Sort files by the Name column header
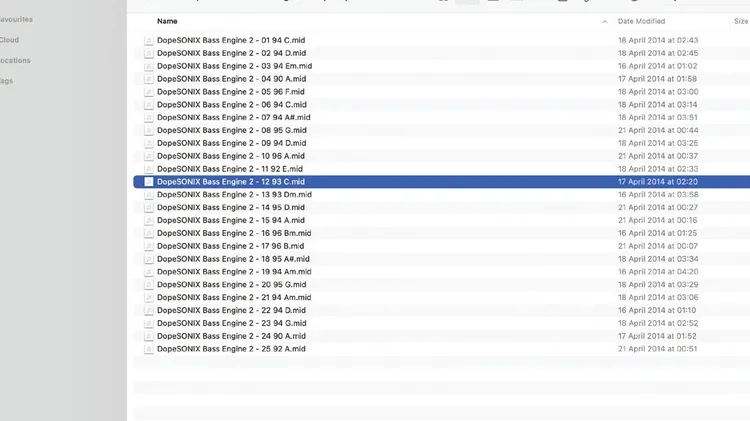This screenshot has height=421, width=750. (x=167, y=21)
